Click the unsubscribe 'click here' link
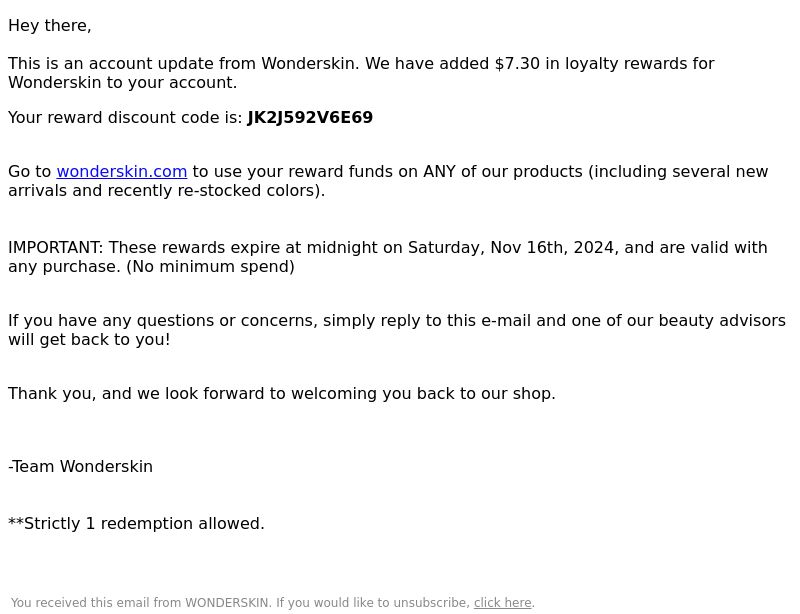The width and height of the screenshot is (800, 614). pos(503,603)
